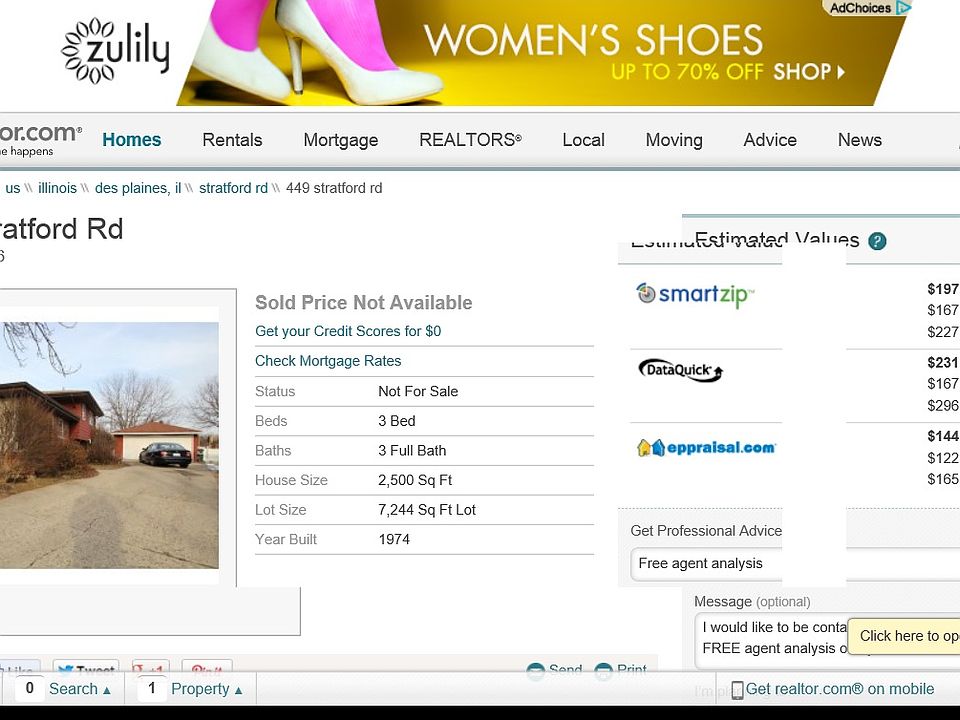
Task: Click Get realtor.com on mobile link
Action: coord(839,689)
